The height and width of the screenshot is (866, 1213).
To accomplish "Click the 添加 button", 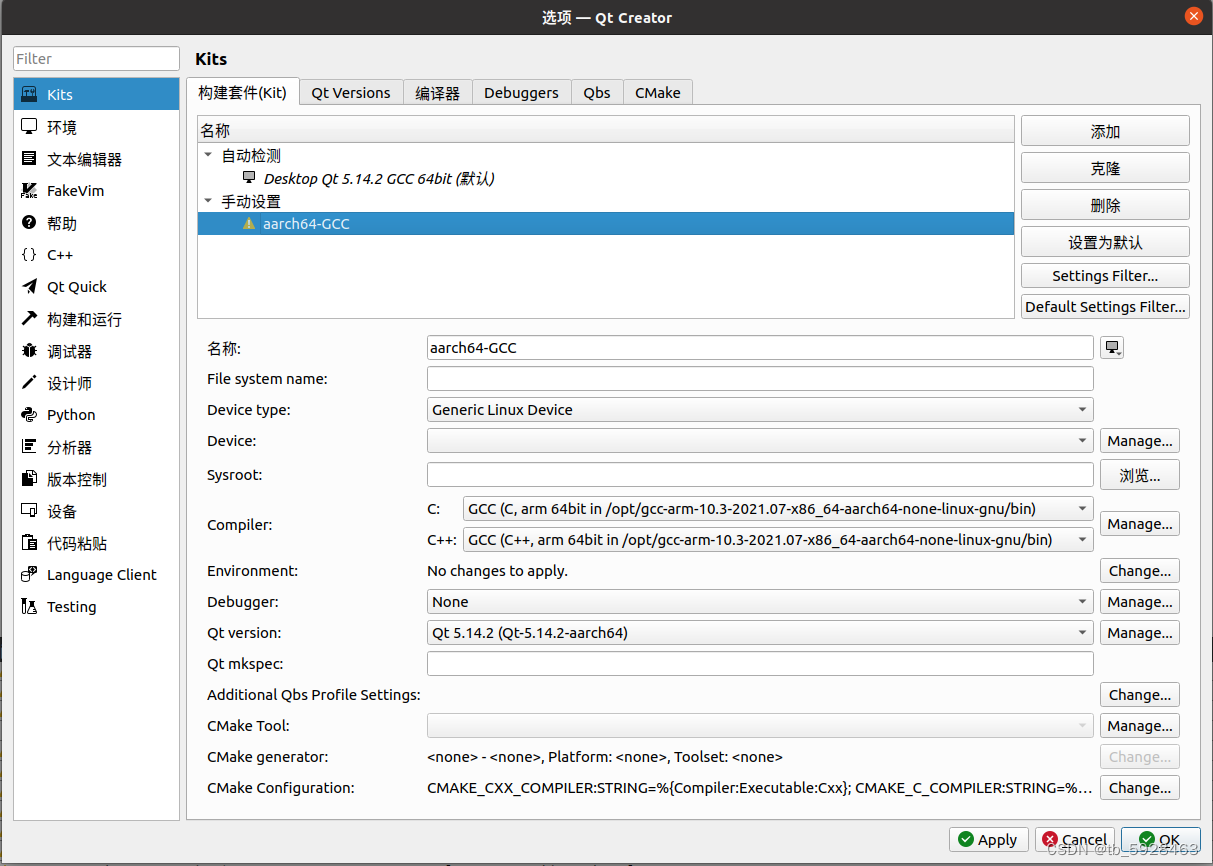I will (x=1105, y=132).
